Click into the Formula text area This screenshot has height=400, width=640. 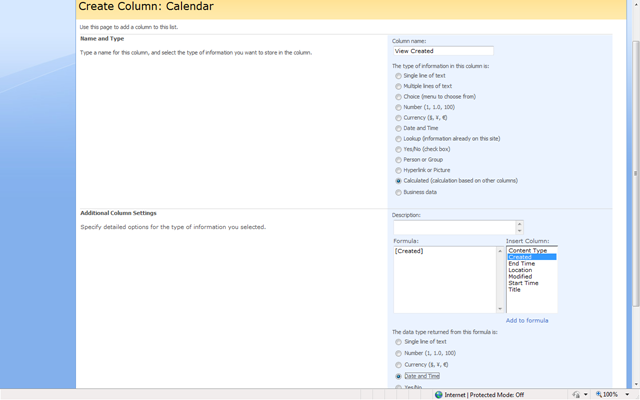point(445,280)
